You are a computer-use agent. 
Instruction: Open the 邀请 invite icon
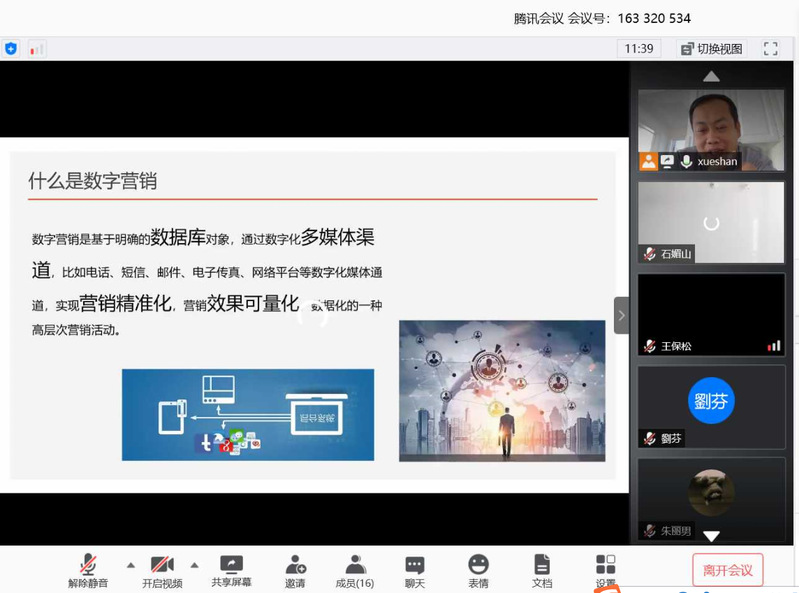(x=295, y=570)
